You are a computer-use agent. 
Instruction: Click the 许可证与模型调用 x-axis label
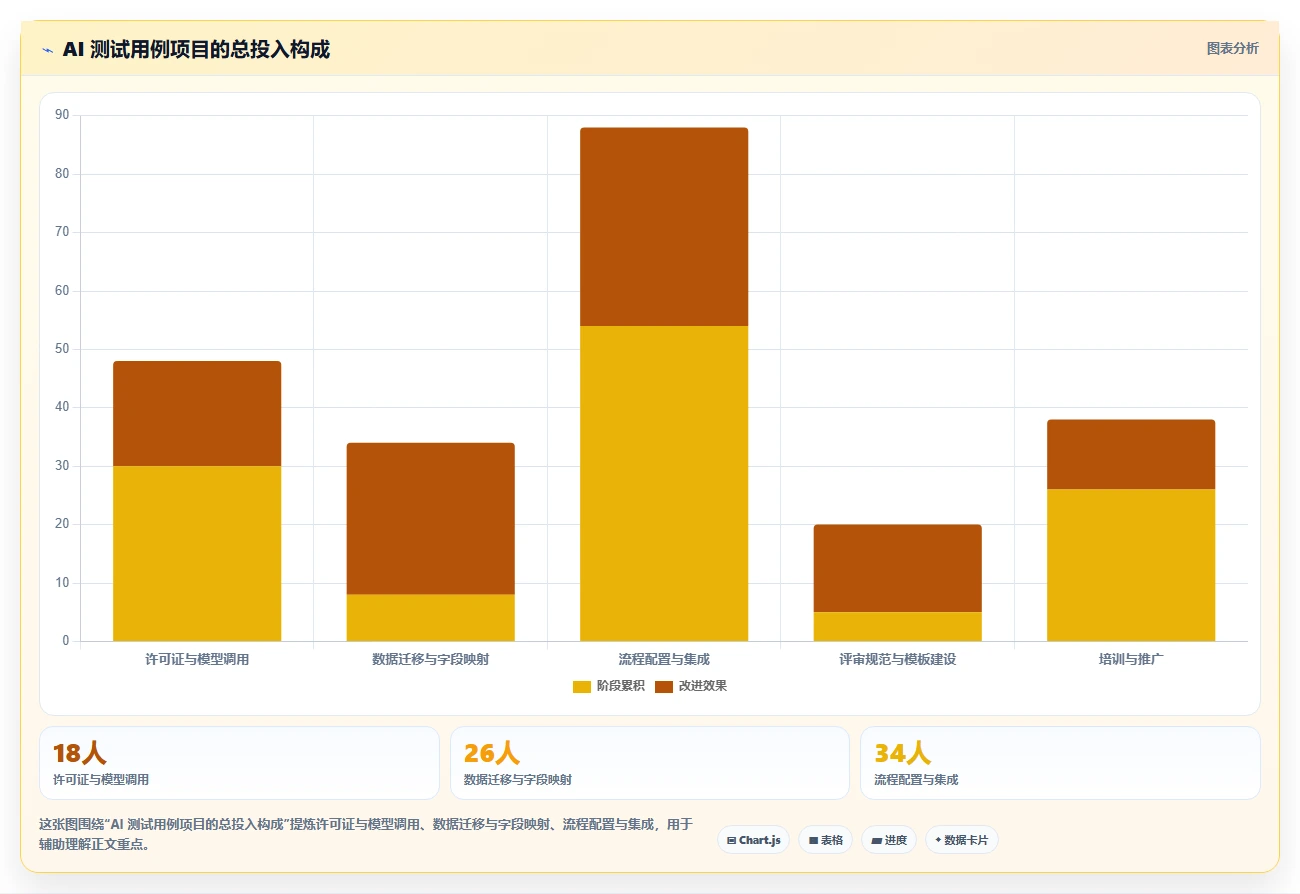pyautogui.click(x=197, y=660)
